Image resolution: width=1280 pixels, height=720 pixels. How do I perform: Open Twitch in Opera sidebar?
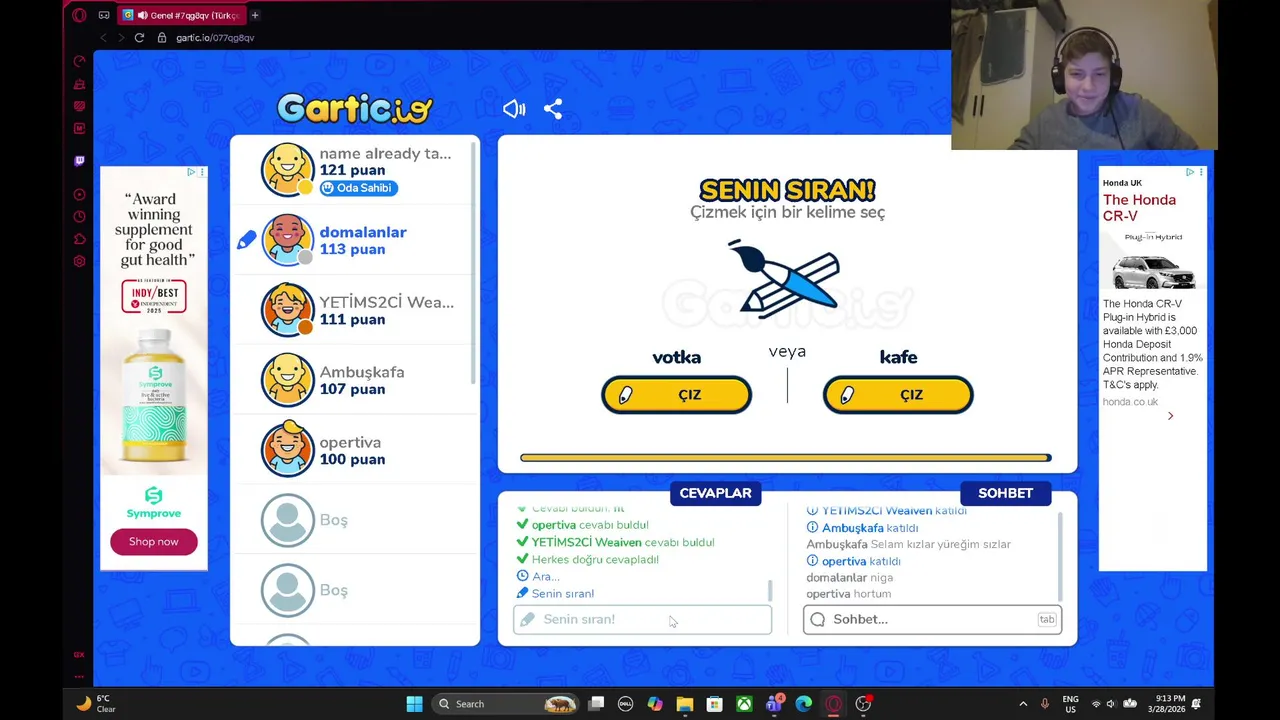pyautogui.click(x=79, y=160)
